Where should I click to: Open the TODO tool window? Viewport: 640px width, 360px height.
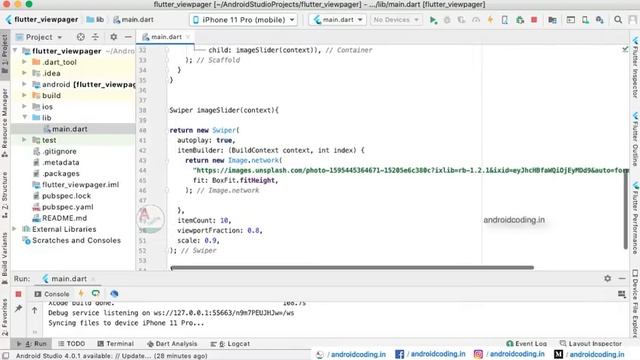pyautogui.click(x=71, y=344)
